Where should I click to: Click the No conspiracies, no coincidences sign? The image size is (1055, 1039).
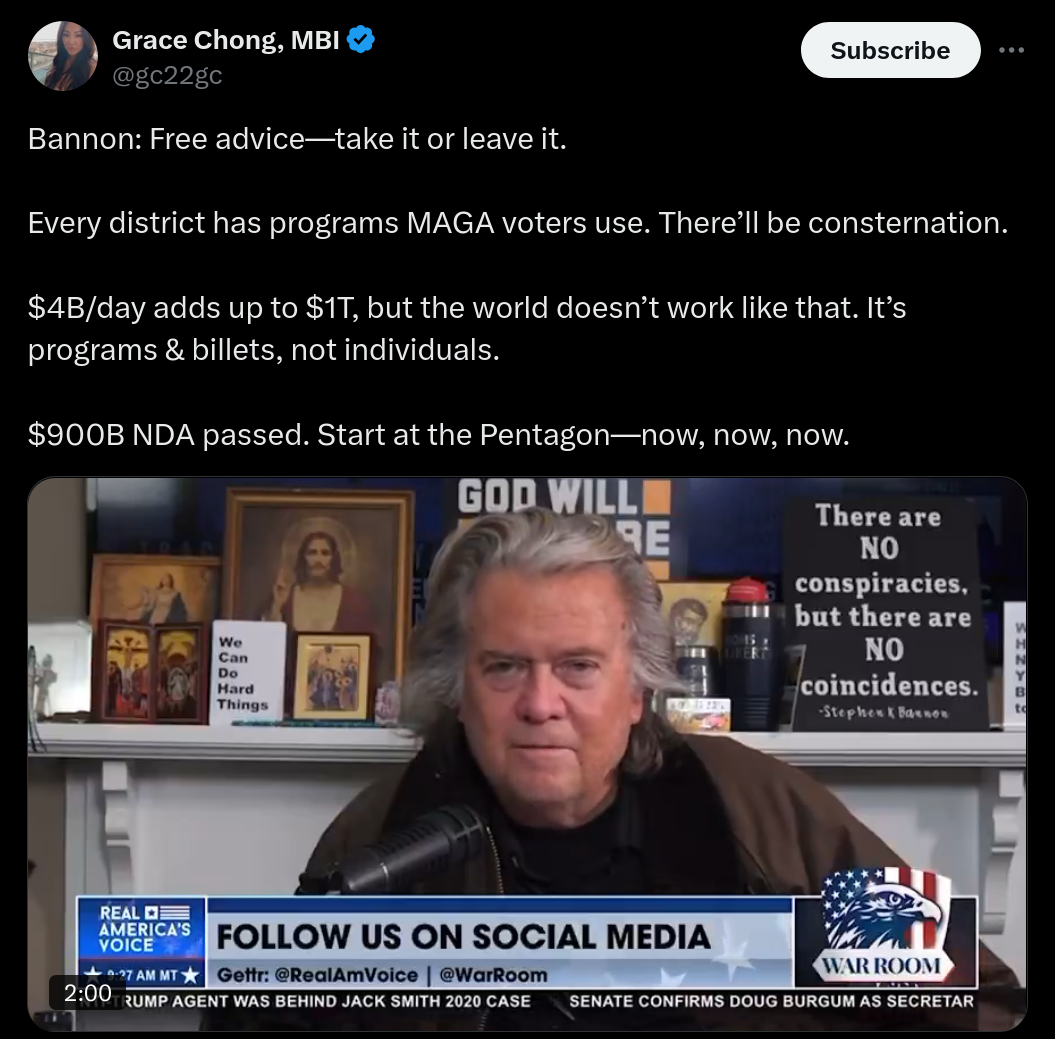884,615
